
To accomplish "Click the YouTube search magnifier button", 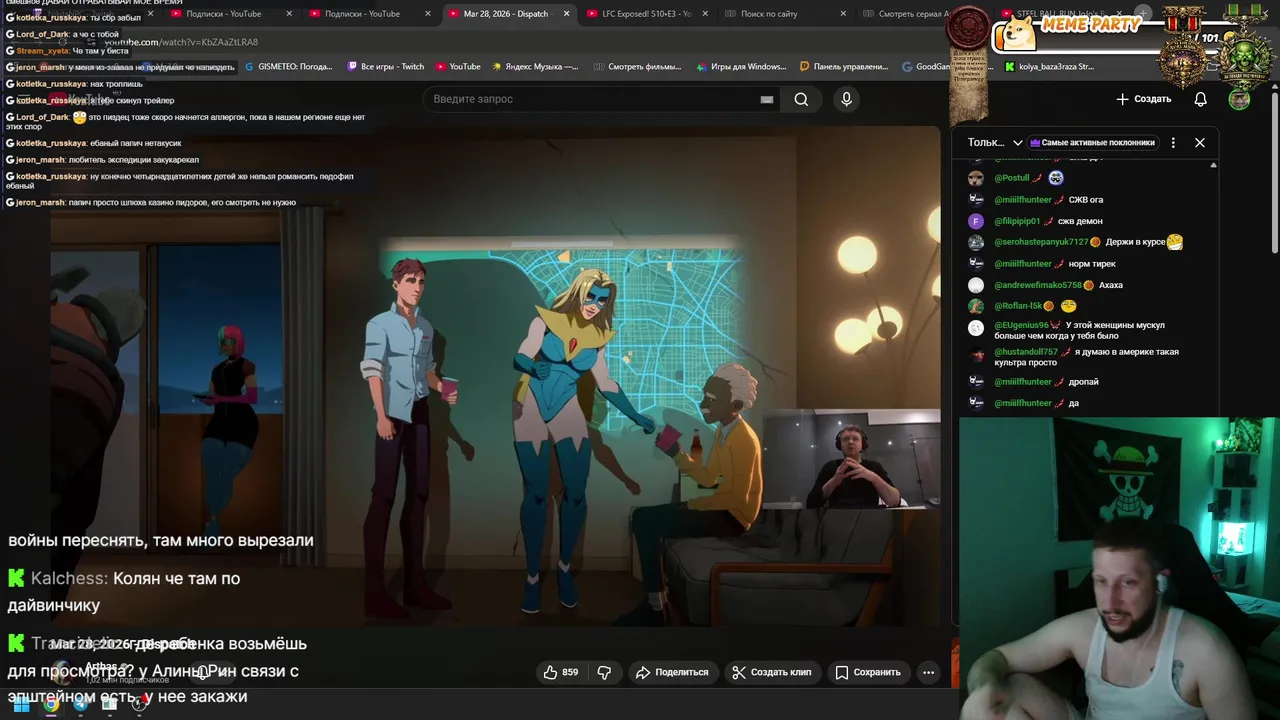I will [801, 99].
